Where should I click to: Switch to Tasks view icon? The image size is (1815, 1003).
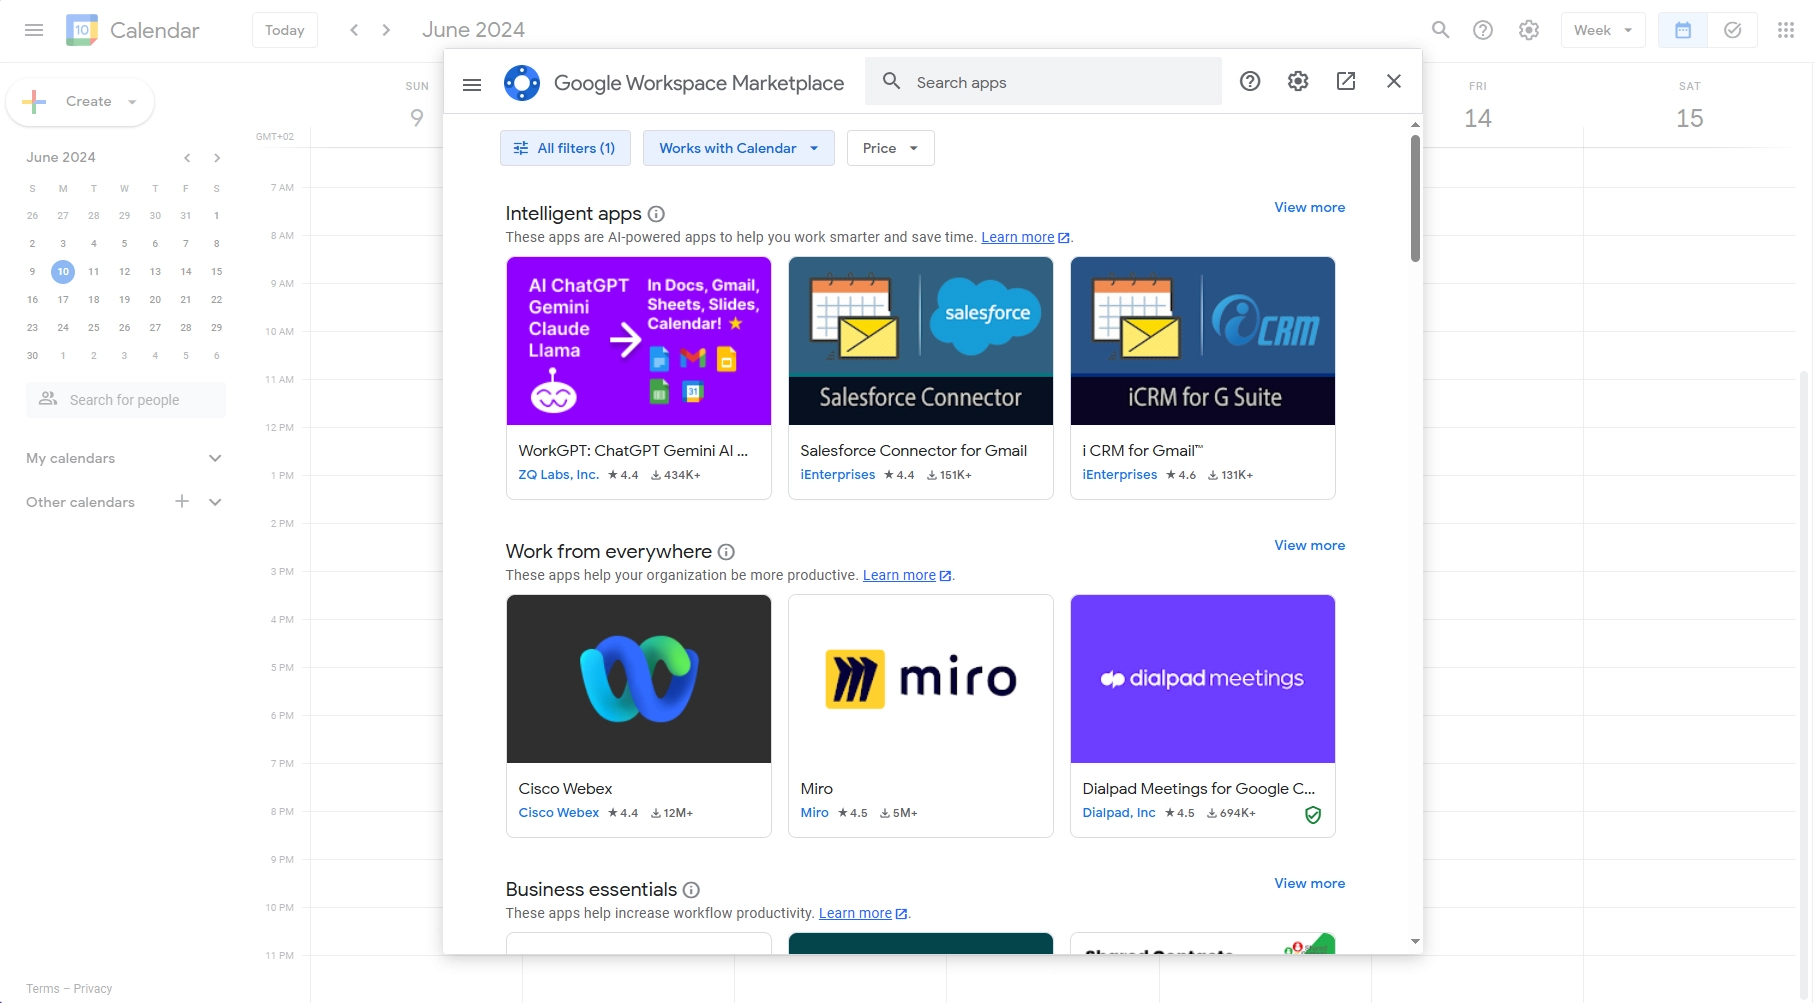click(1733, 30)
